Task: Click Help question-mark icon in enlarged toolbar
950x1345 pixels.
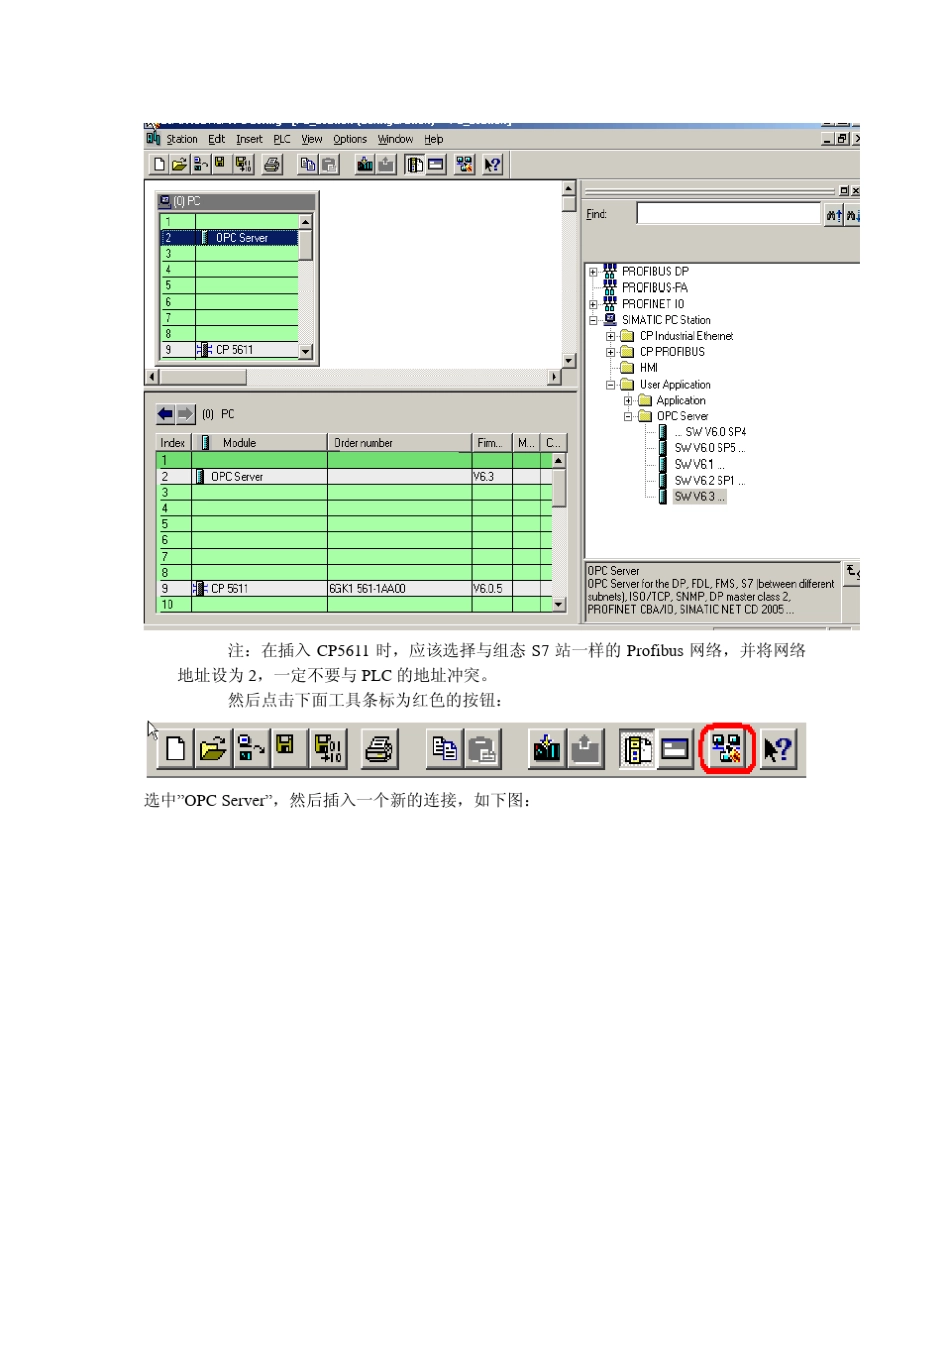Action: point(778,748)
